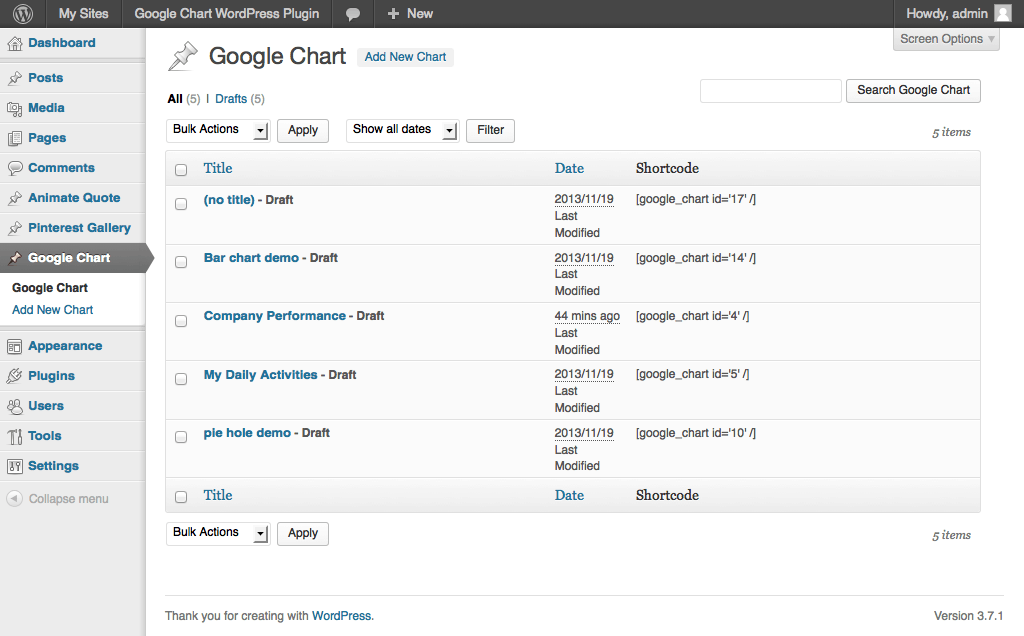
Task: Open Google Chart WordPress Plugin site menu
Action: coord(227,14)
